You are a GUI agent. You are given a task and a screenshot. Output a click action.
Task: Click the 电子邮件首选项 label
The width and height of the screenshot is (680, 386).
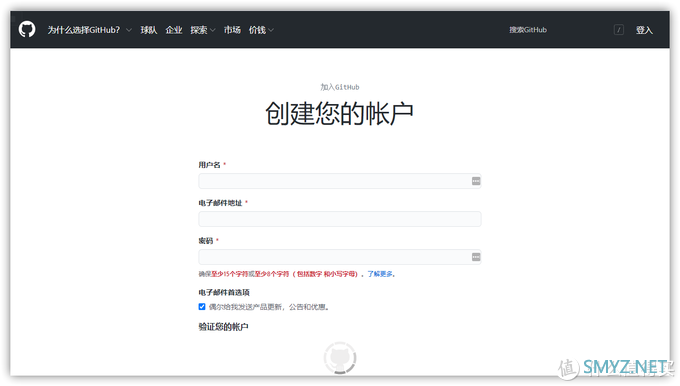(x=224, y=292)
